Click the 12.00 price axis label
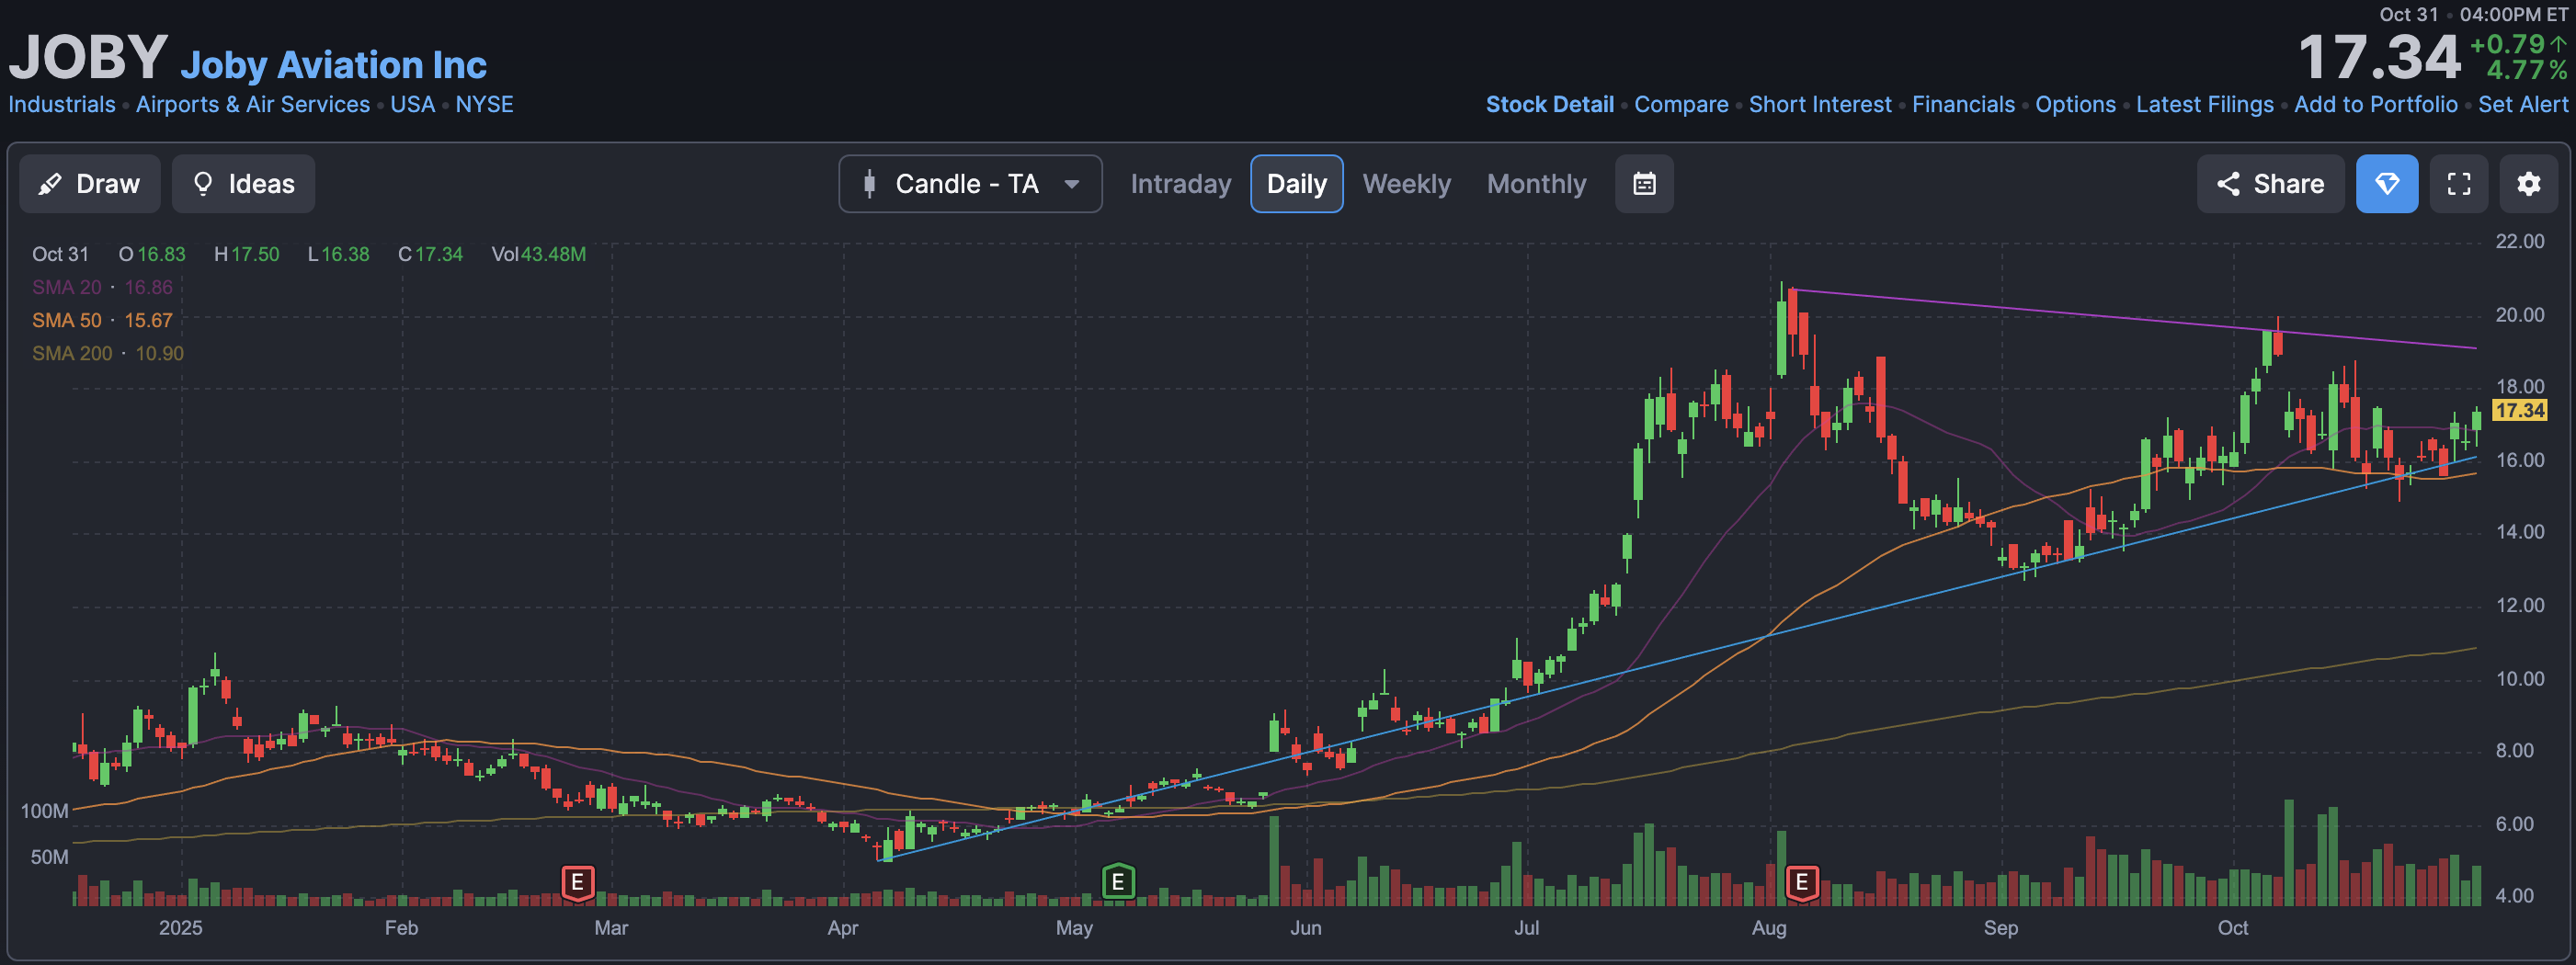The height and width of the screenshot is (965, 2576). (x=2519, y=606)
